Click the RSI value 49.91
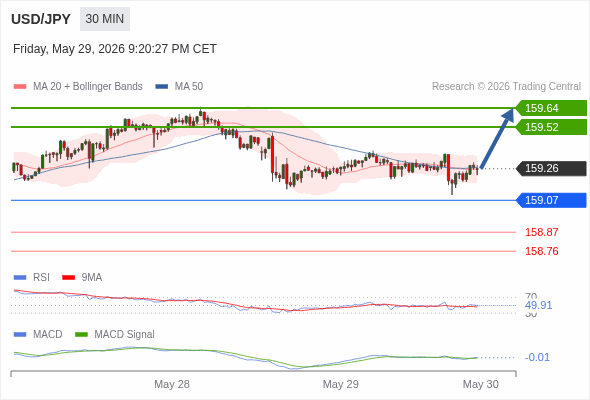The width and height of the screenshot is (590, 400). click(538, 305)
